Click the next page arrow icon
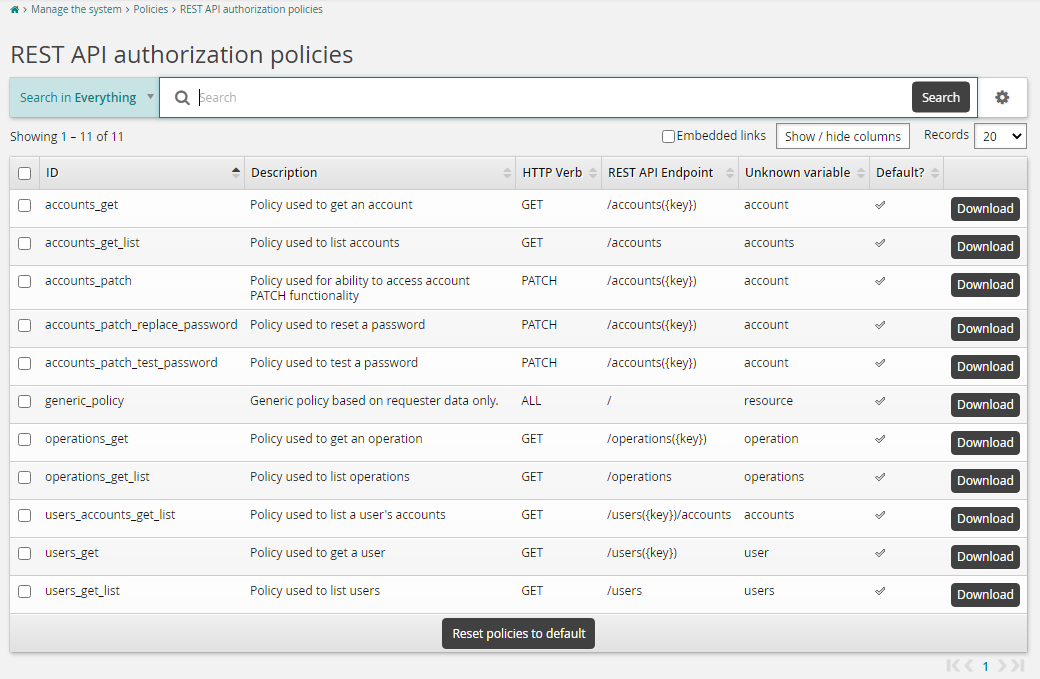The height and width of the screenshot is (679, 1040). (1003, 665)
